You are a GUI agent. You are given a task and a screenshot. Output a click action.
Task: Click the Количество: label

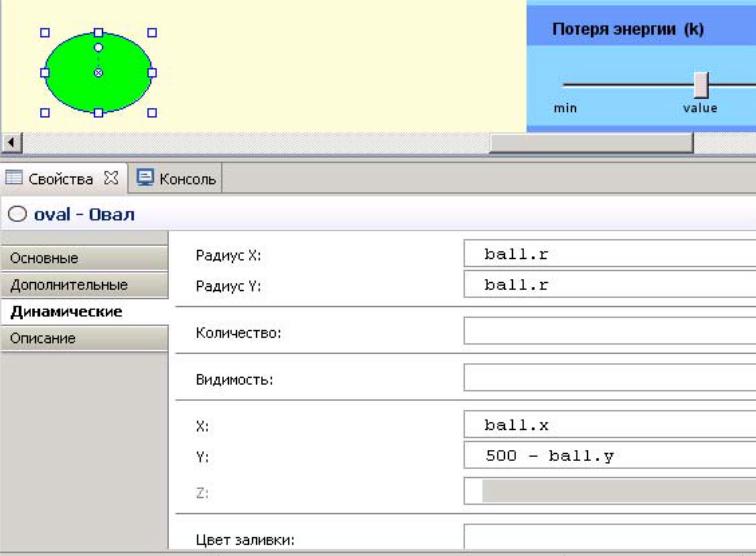(238, 333)
